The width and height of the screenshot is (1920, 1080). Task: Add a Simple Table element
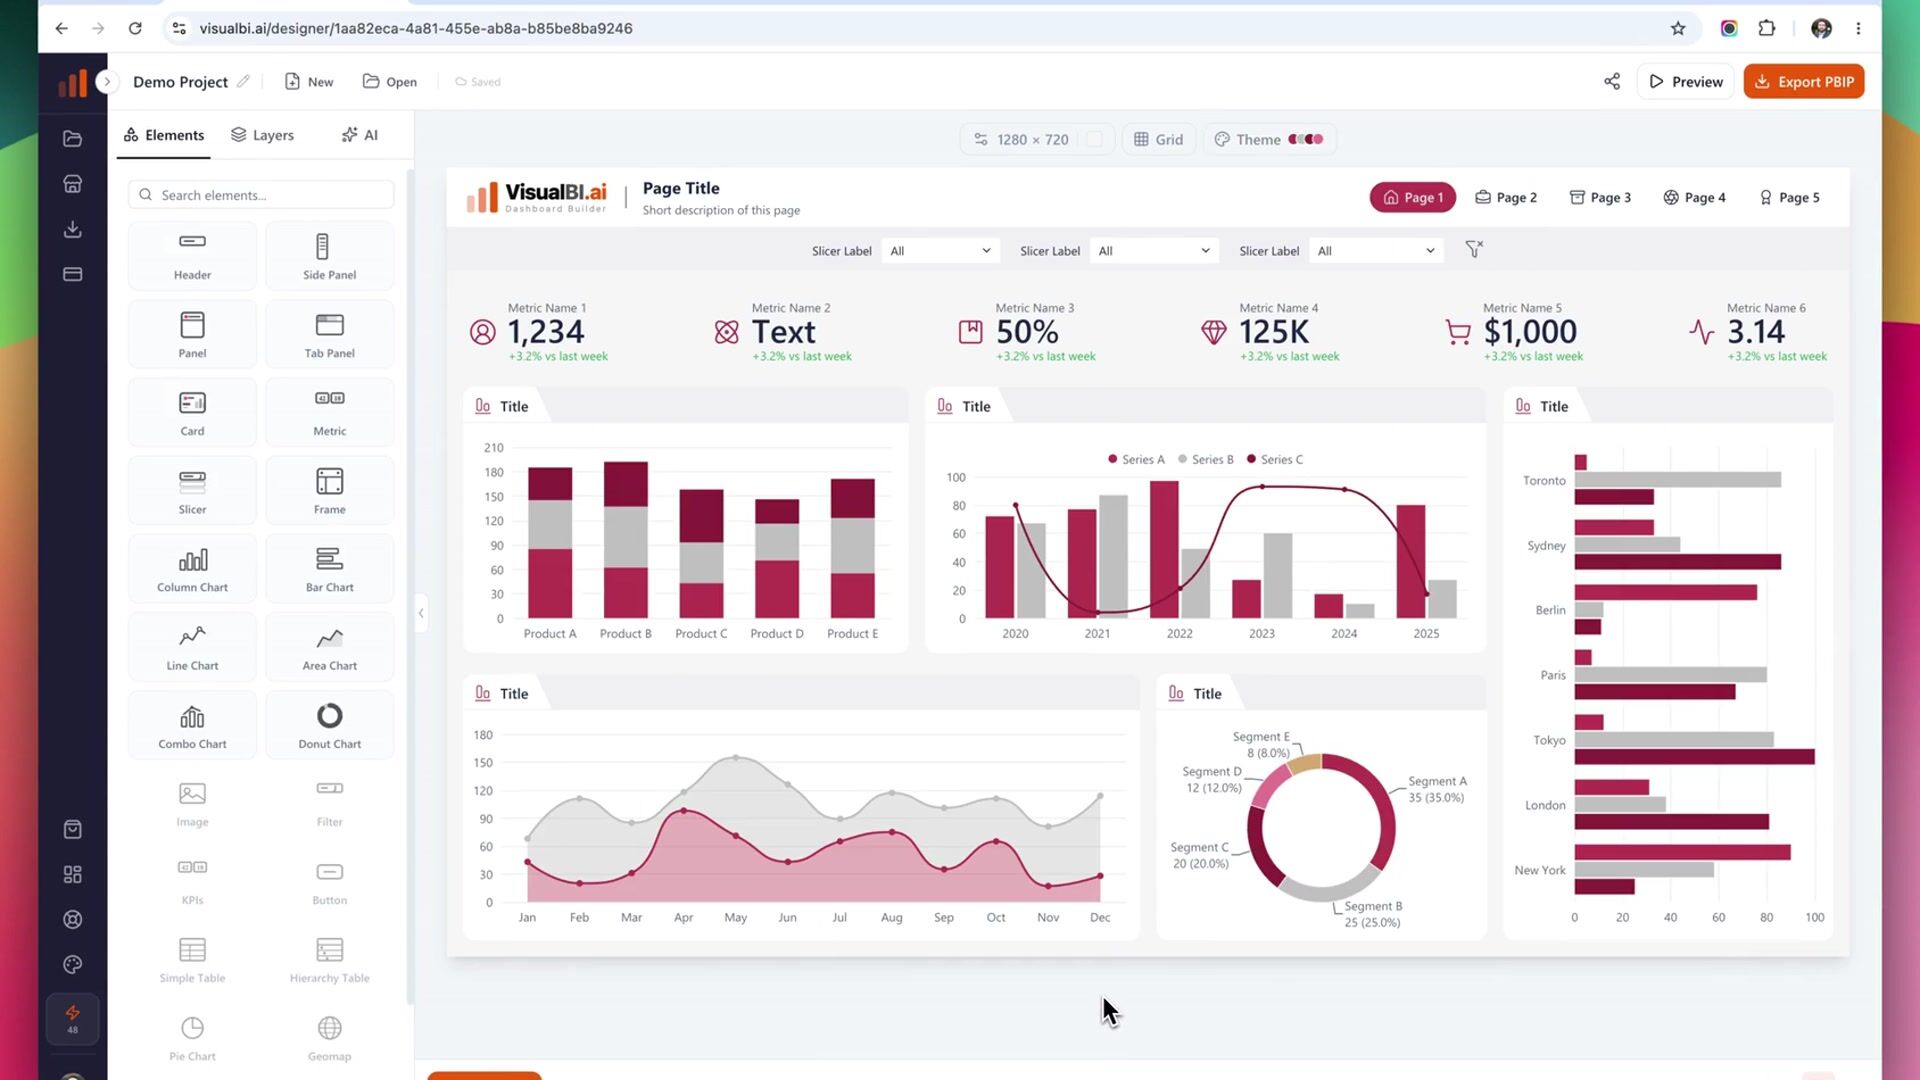(192, 959)
